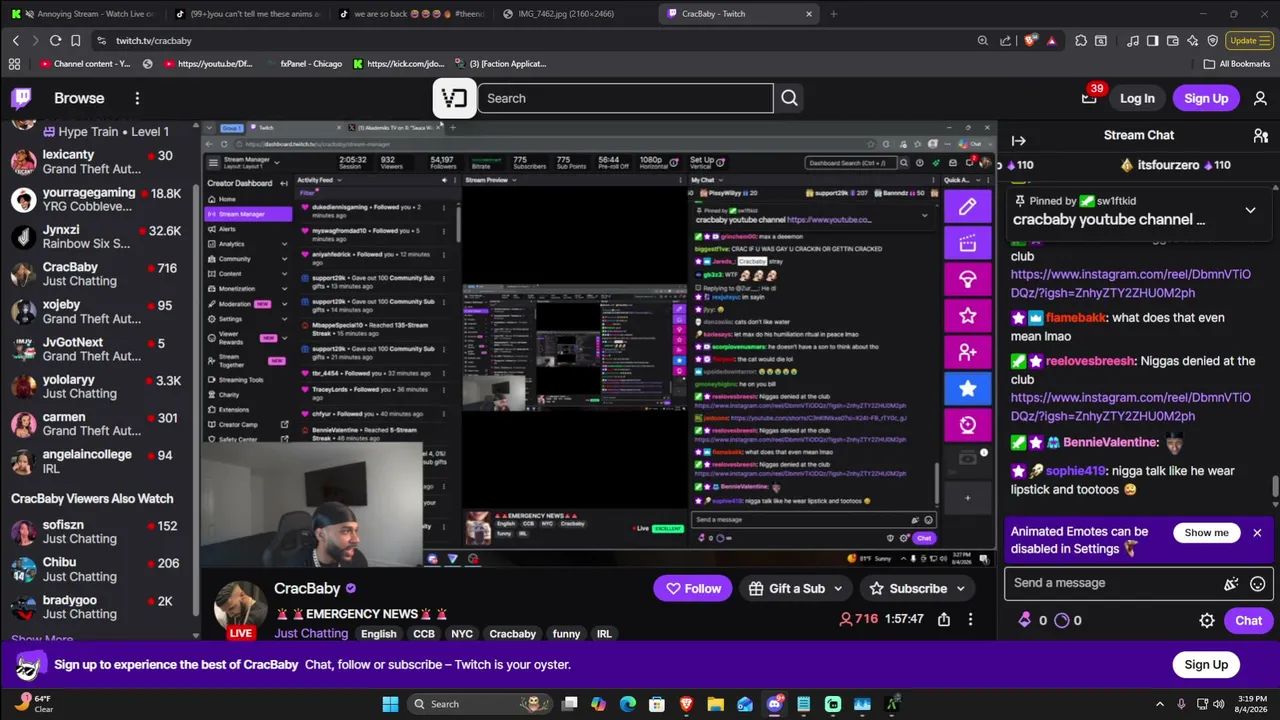Image resolution: width=1280 pixels, height=720 pixels.
Task: Click the search magnifier button on Twitch
Action: coord(790,98)
